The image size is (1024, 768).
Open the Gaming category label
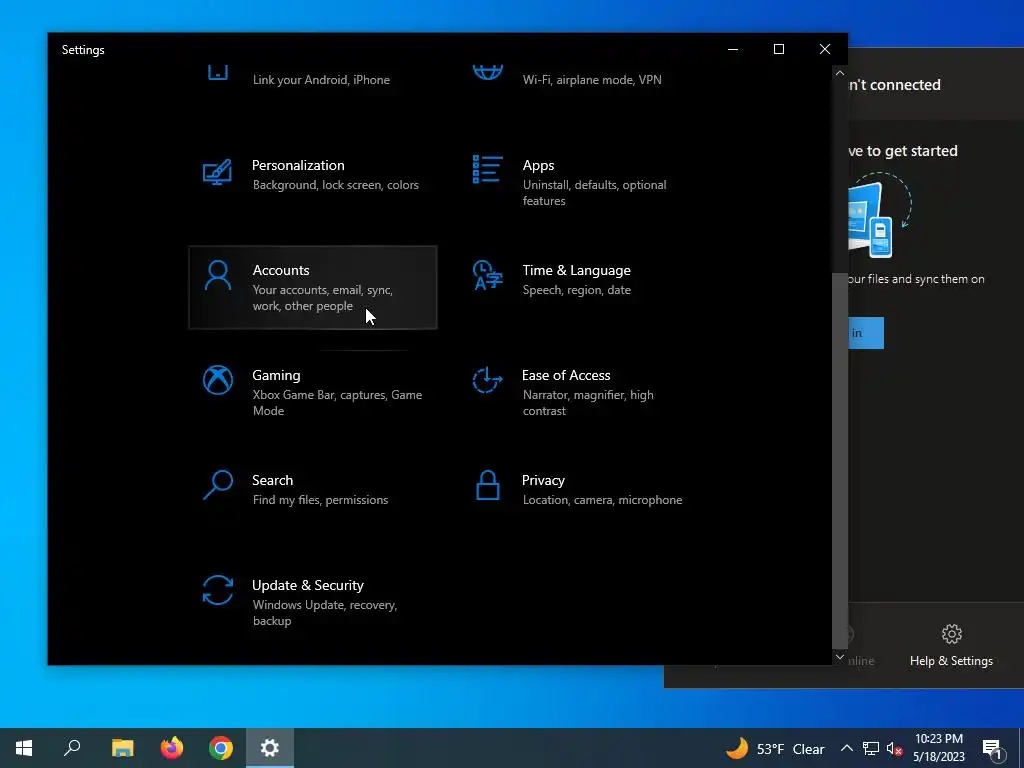click(276, 376)
